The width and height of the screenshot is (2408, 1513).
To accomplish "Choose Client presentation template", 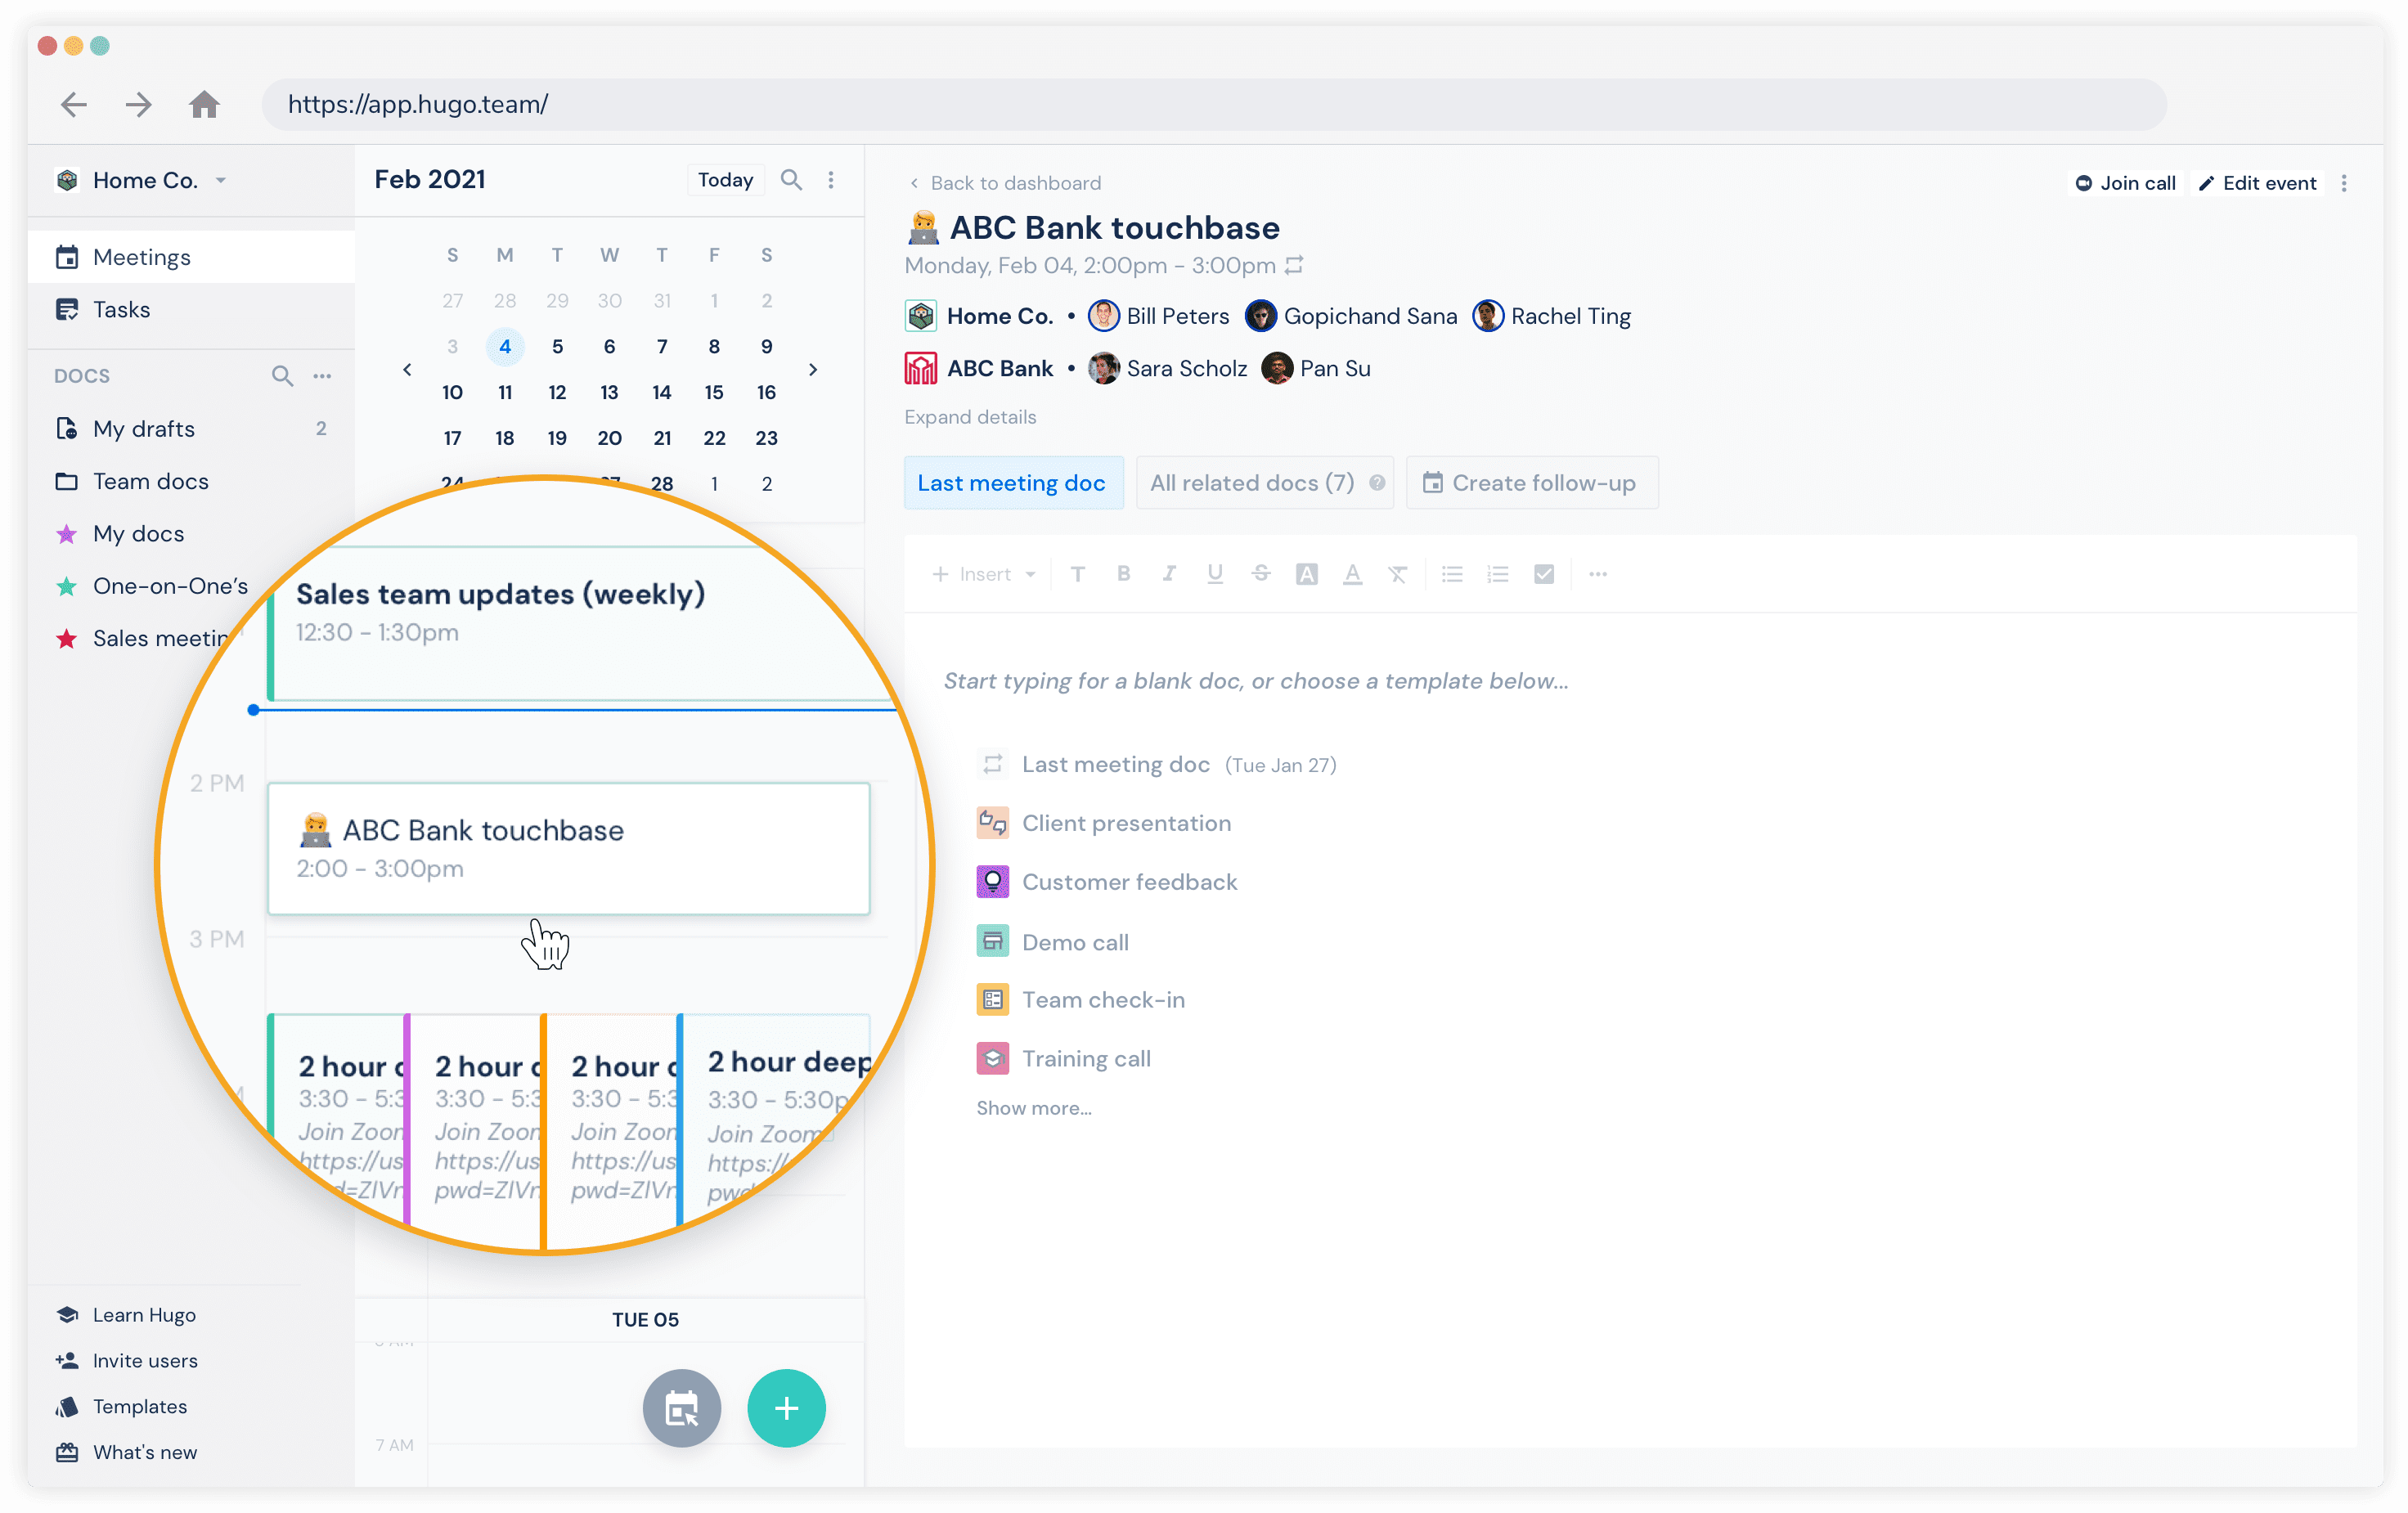I will pyautogui.click(x=1104, y=824).
